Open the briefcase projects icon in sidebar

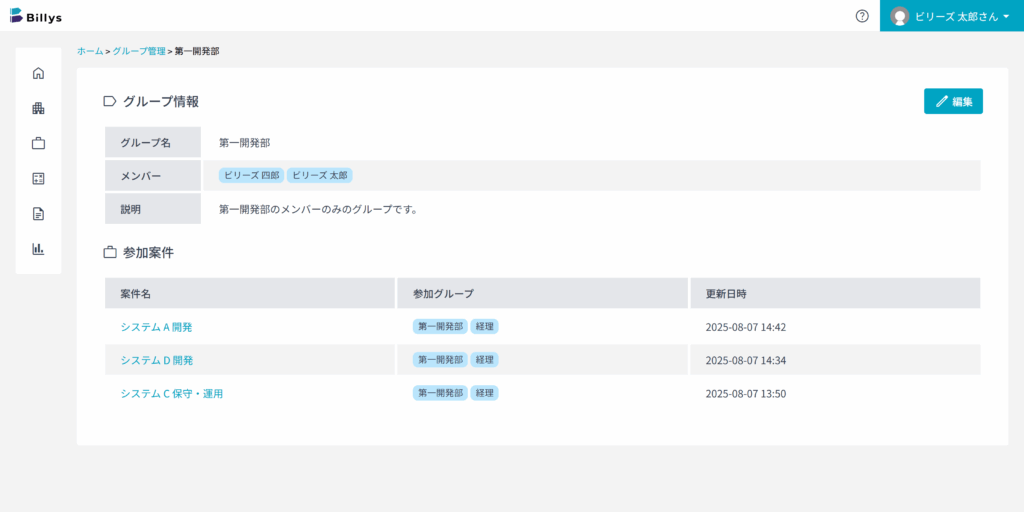[39, 144]
